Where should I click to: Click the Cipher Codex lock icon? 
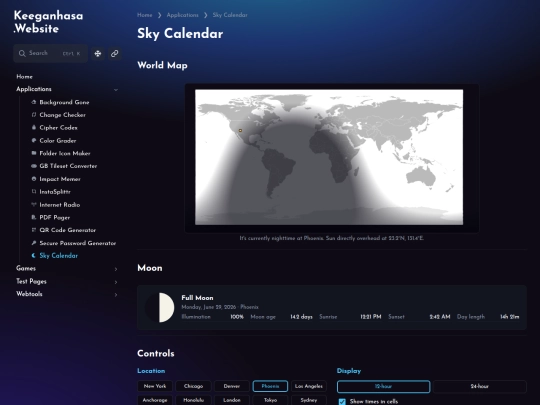pos(34,127)
